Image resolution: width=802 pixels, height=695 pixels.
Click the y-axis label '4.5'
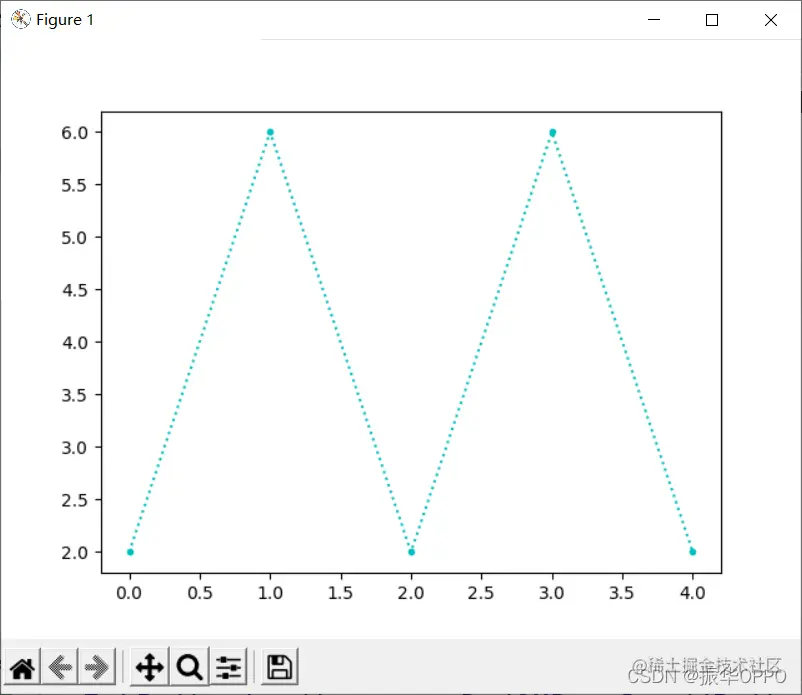pyautogui.click(x=75, y=290)
